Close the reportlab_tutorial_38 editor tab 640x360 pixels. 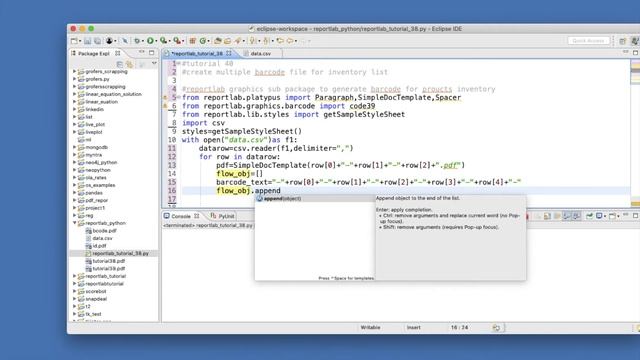(229, 53)
